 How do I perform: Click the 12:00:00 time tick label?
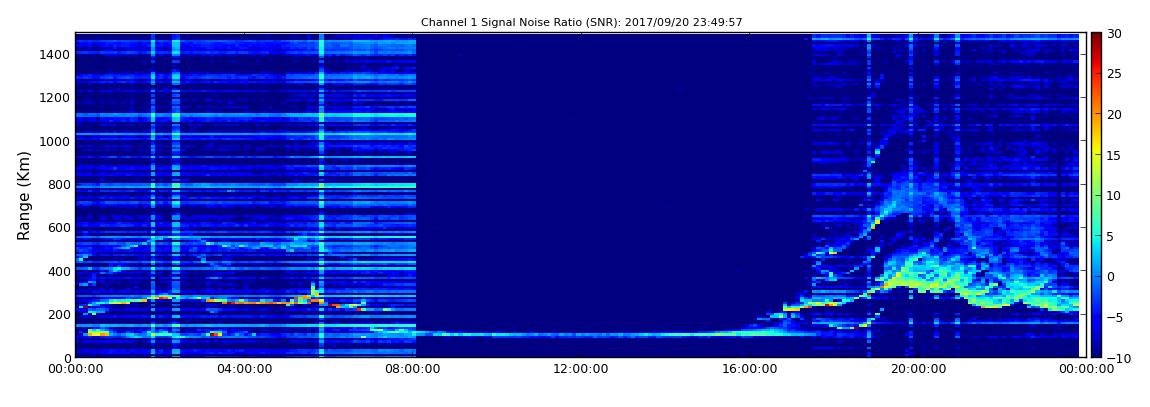[x=580, y=370]
